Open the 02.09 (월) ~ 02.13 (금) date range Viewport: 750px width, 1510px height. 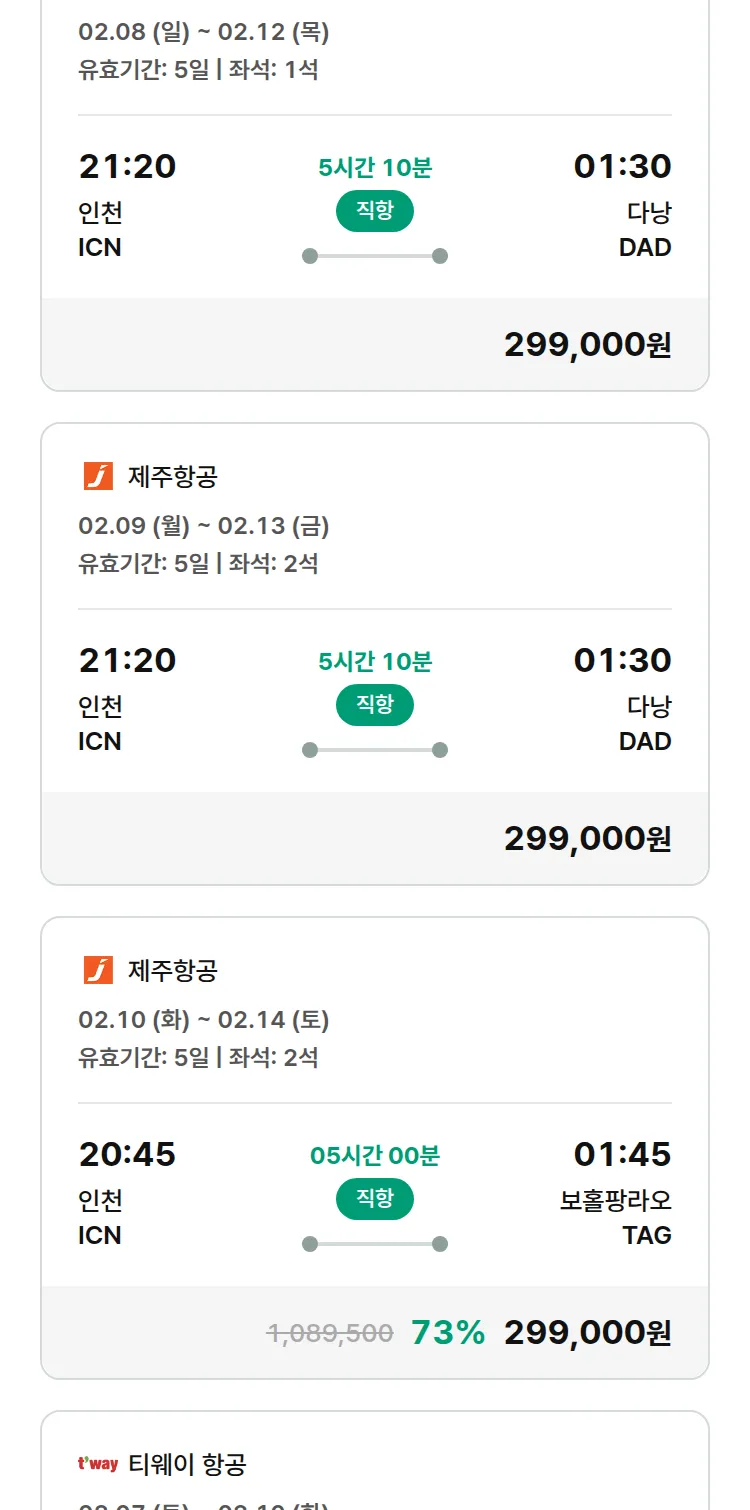click(x=204, y=526)
